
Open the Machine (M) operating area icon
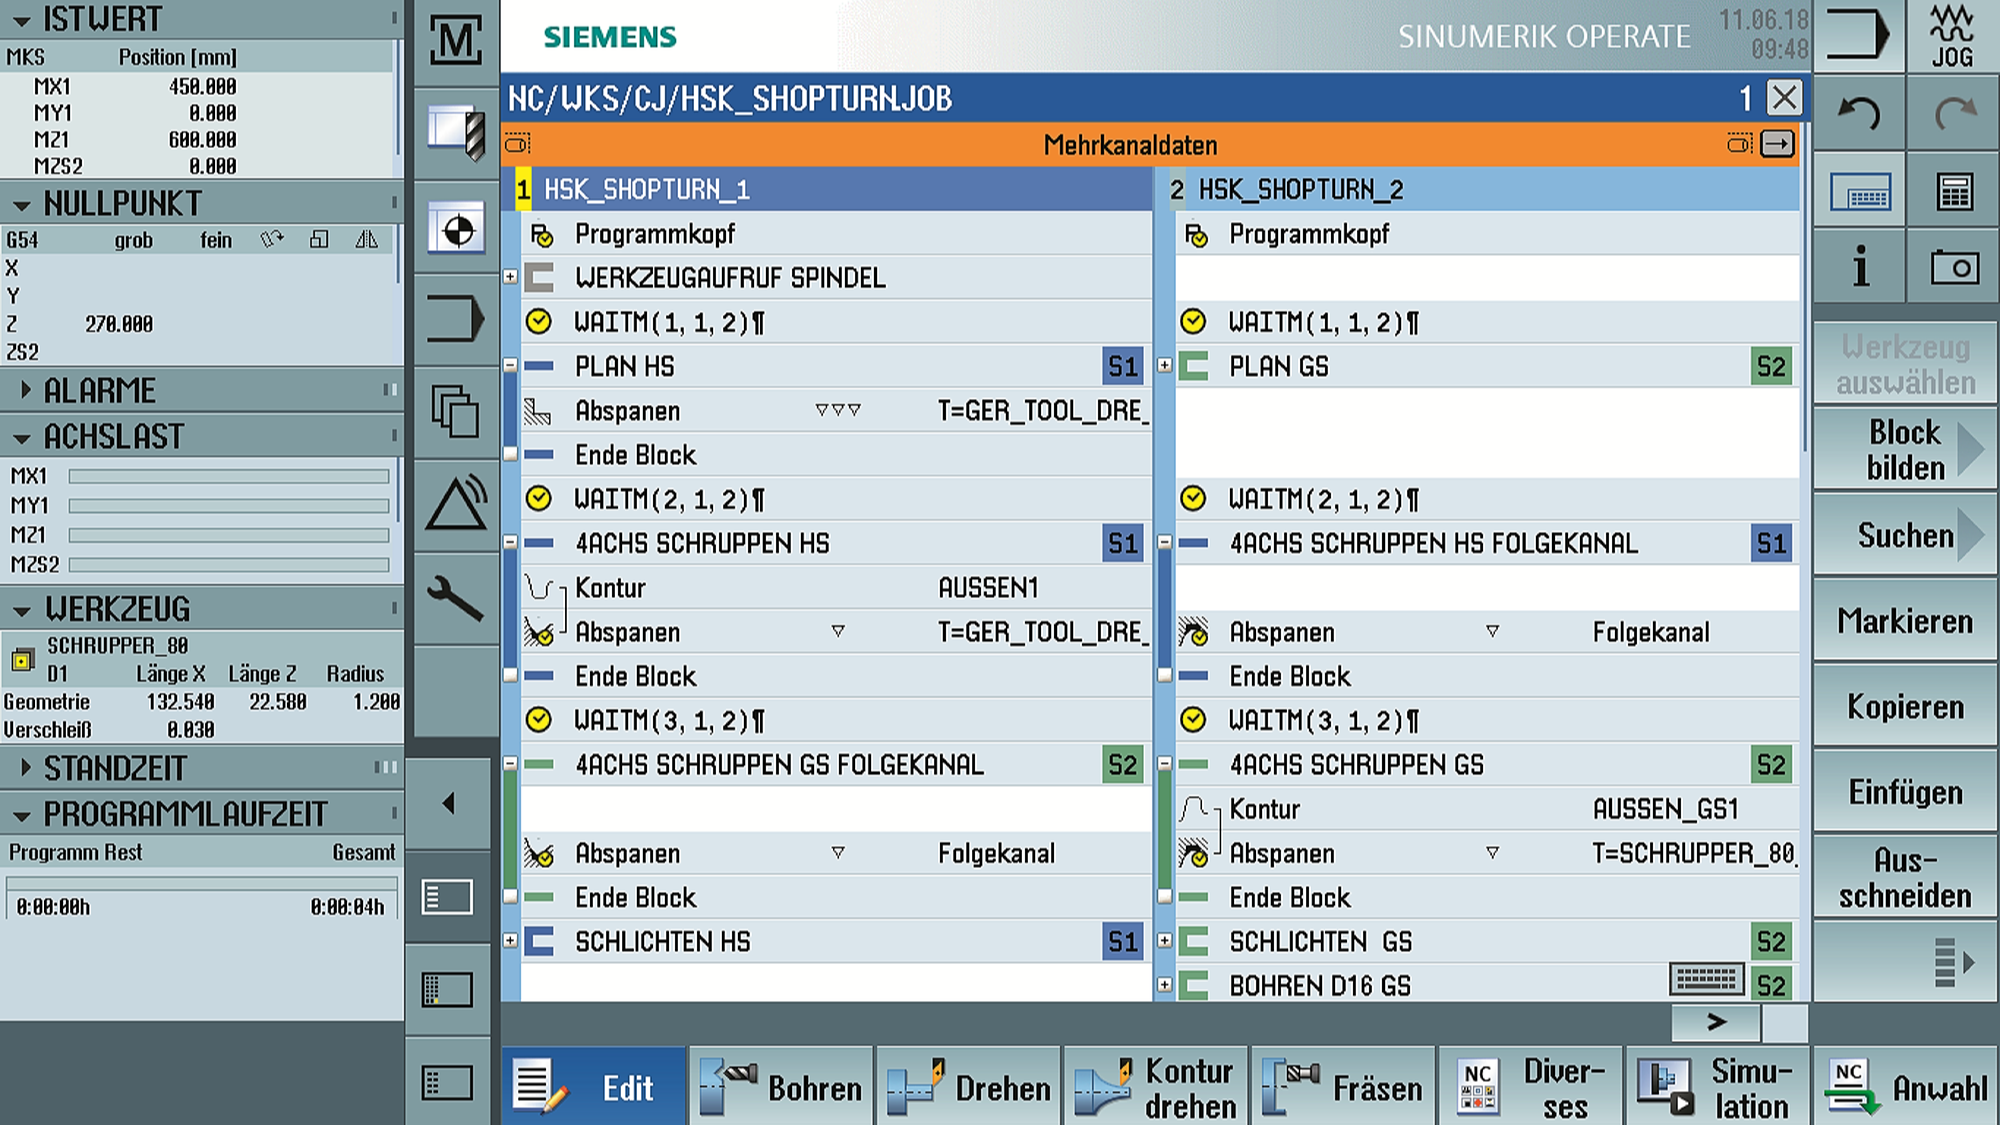456,41
